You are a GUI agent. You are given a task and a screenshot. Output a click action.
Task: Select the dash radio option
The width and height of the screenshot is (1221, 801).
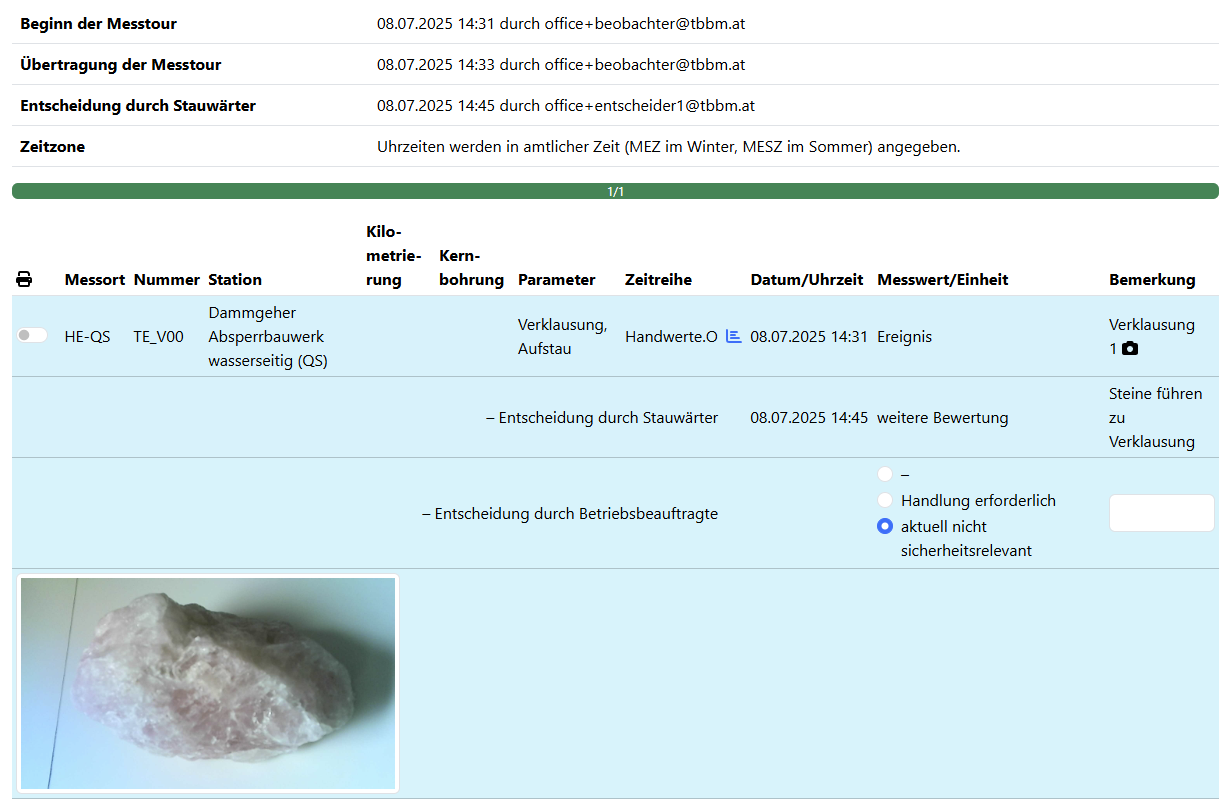coord(885,474)
